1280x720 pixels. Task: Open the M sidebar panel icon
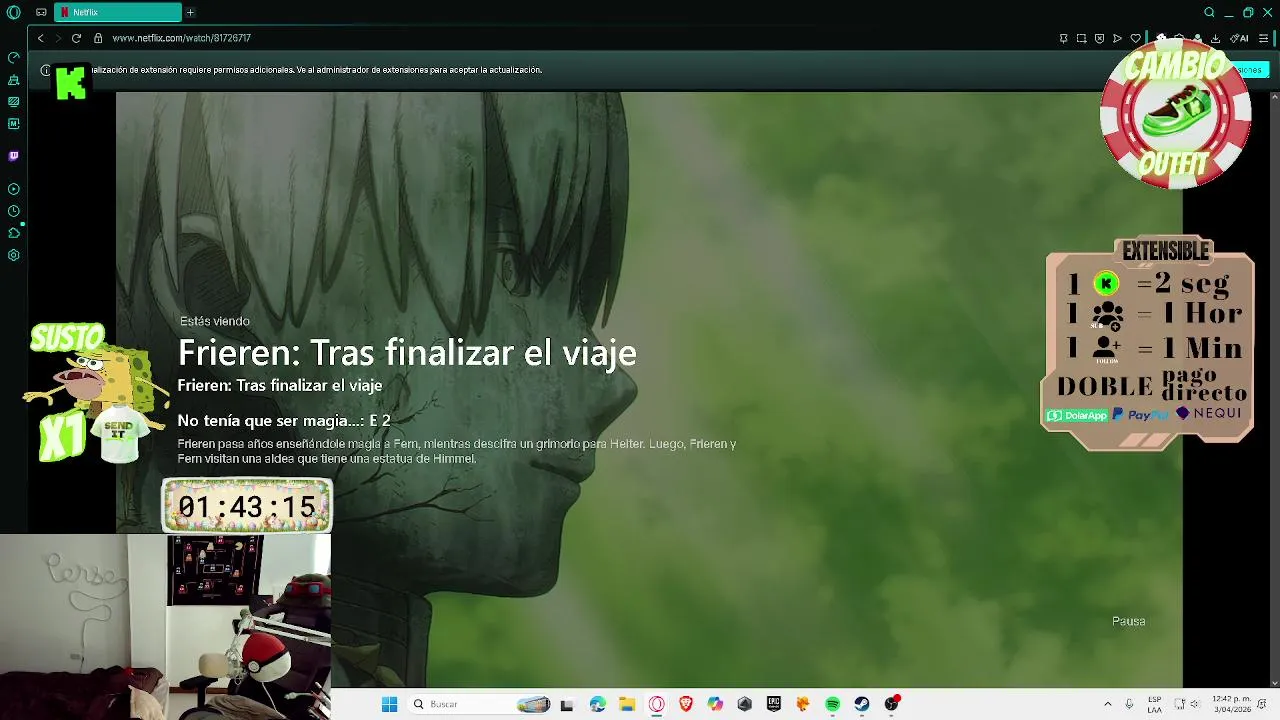[14, 124]
